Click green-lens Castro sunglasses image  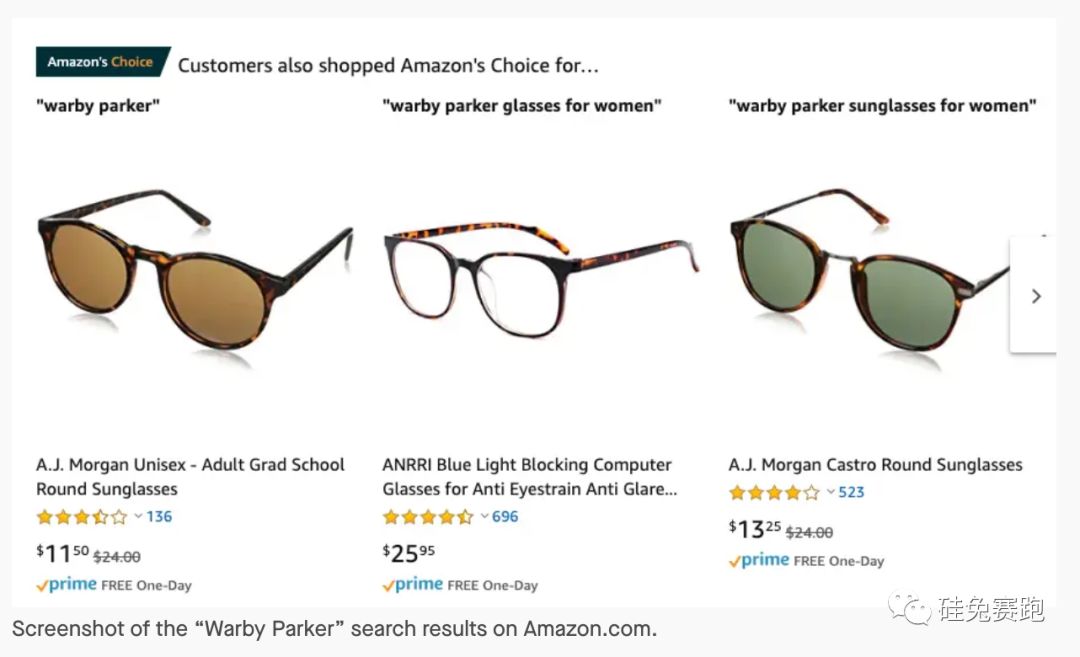click(870, 270)
